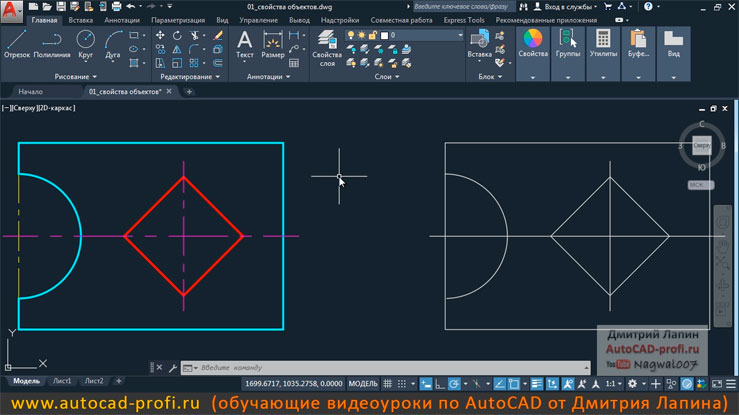739x415 pixels.
Task: Expand the Рисование panel
Action: (x=75, y=76)
